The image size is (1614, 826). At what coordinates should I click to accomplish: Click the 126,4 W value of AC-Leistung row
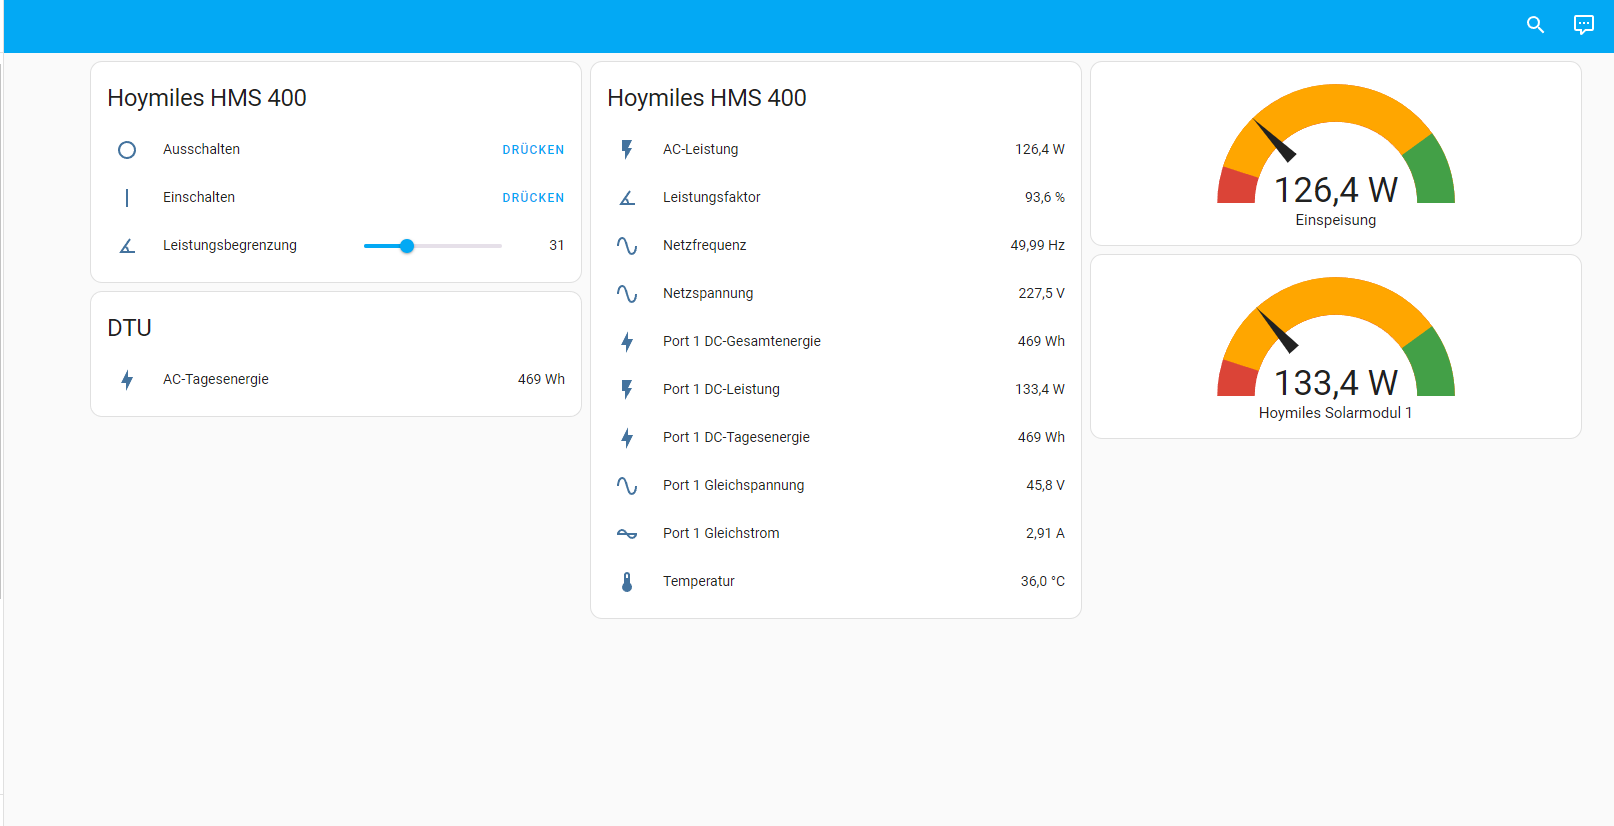pyautogui.click(x=1040, y=149)
